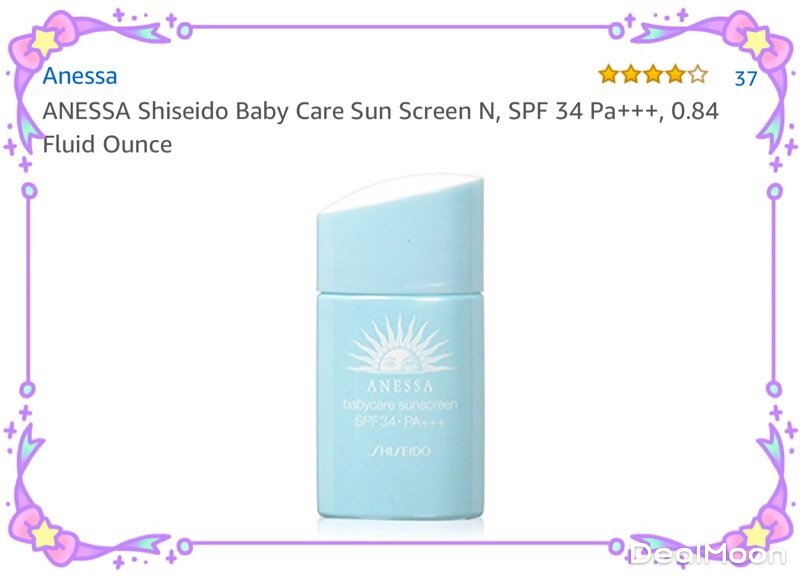
Task: Click the pink bow in the bottom-left corner
Action: [42, 534]
